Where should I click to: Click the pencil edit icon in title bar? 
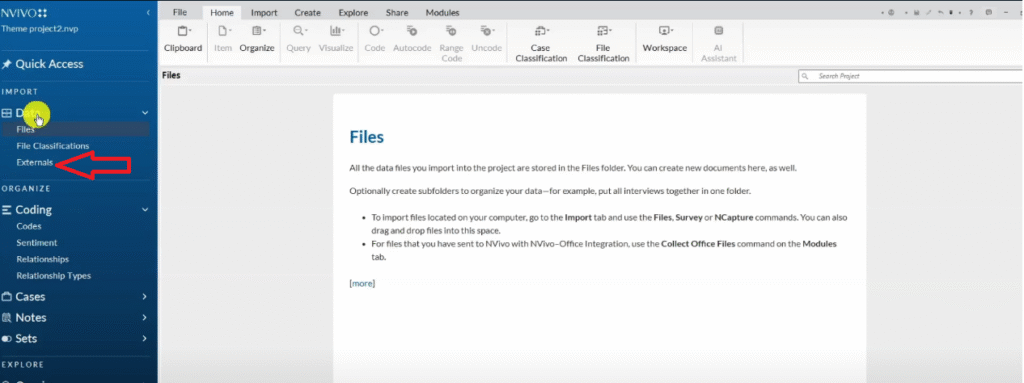(x=929, y=12)
